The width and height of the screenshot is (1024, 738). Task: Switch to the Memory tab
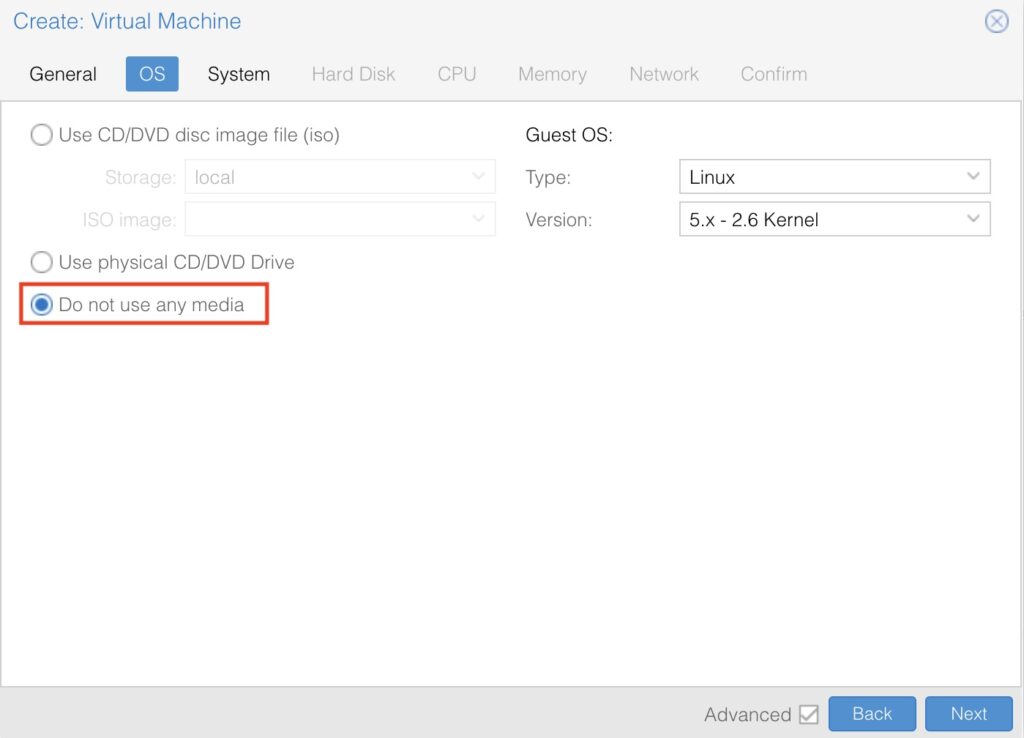tap(552, 74)
